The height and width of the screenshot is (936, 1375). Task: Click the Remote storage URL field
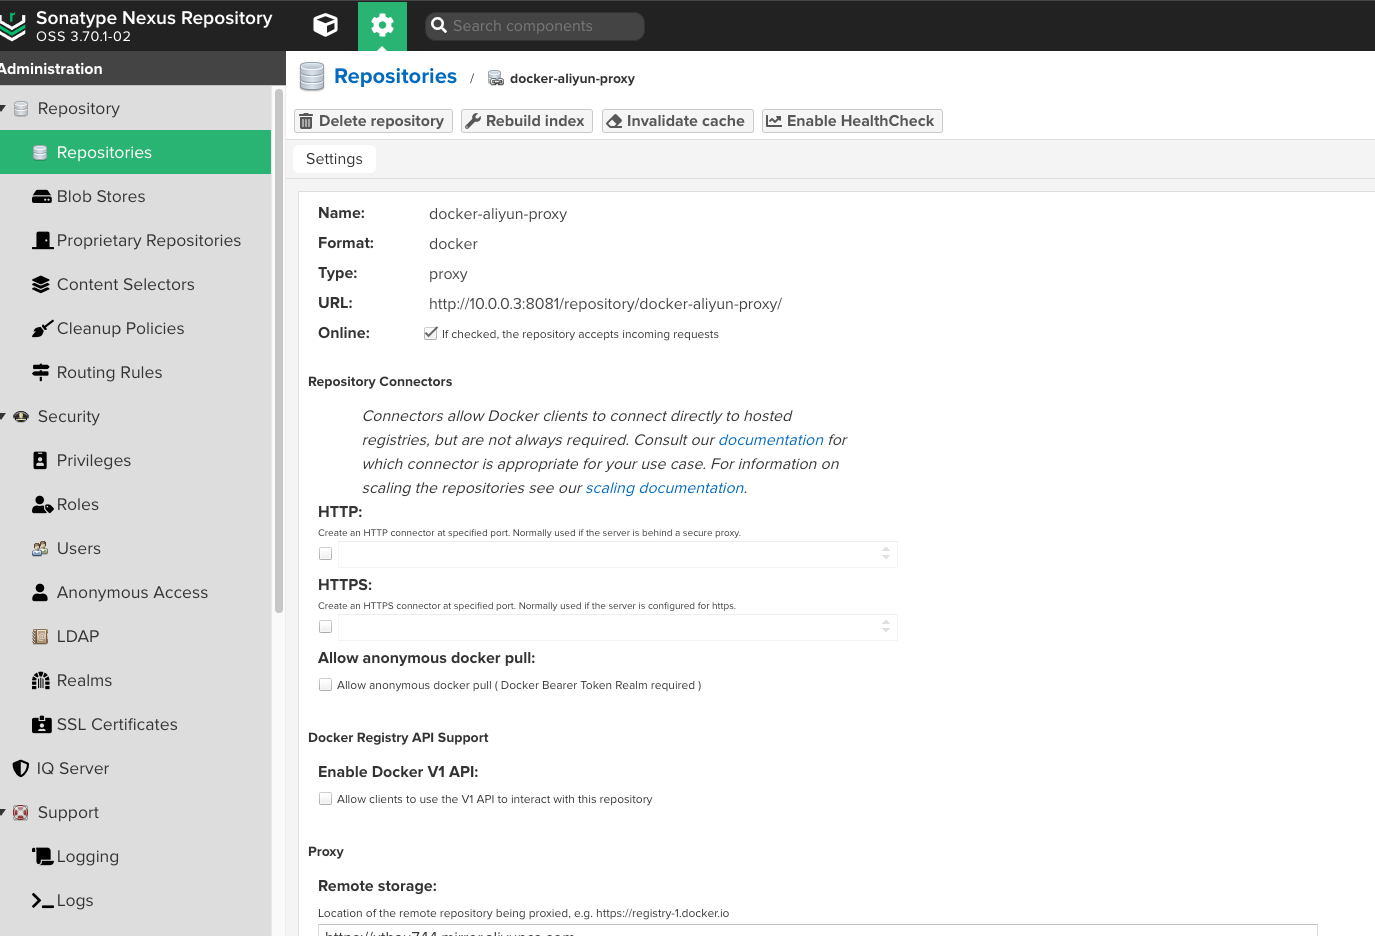click(x=817, y=930)
